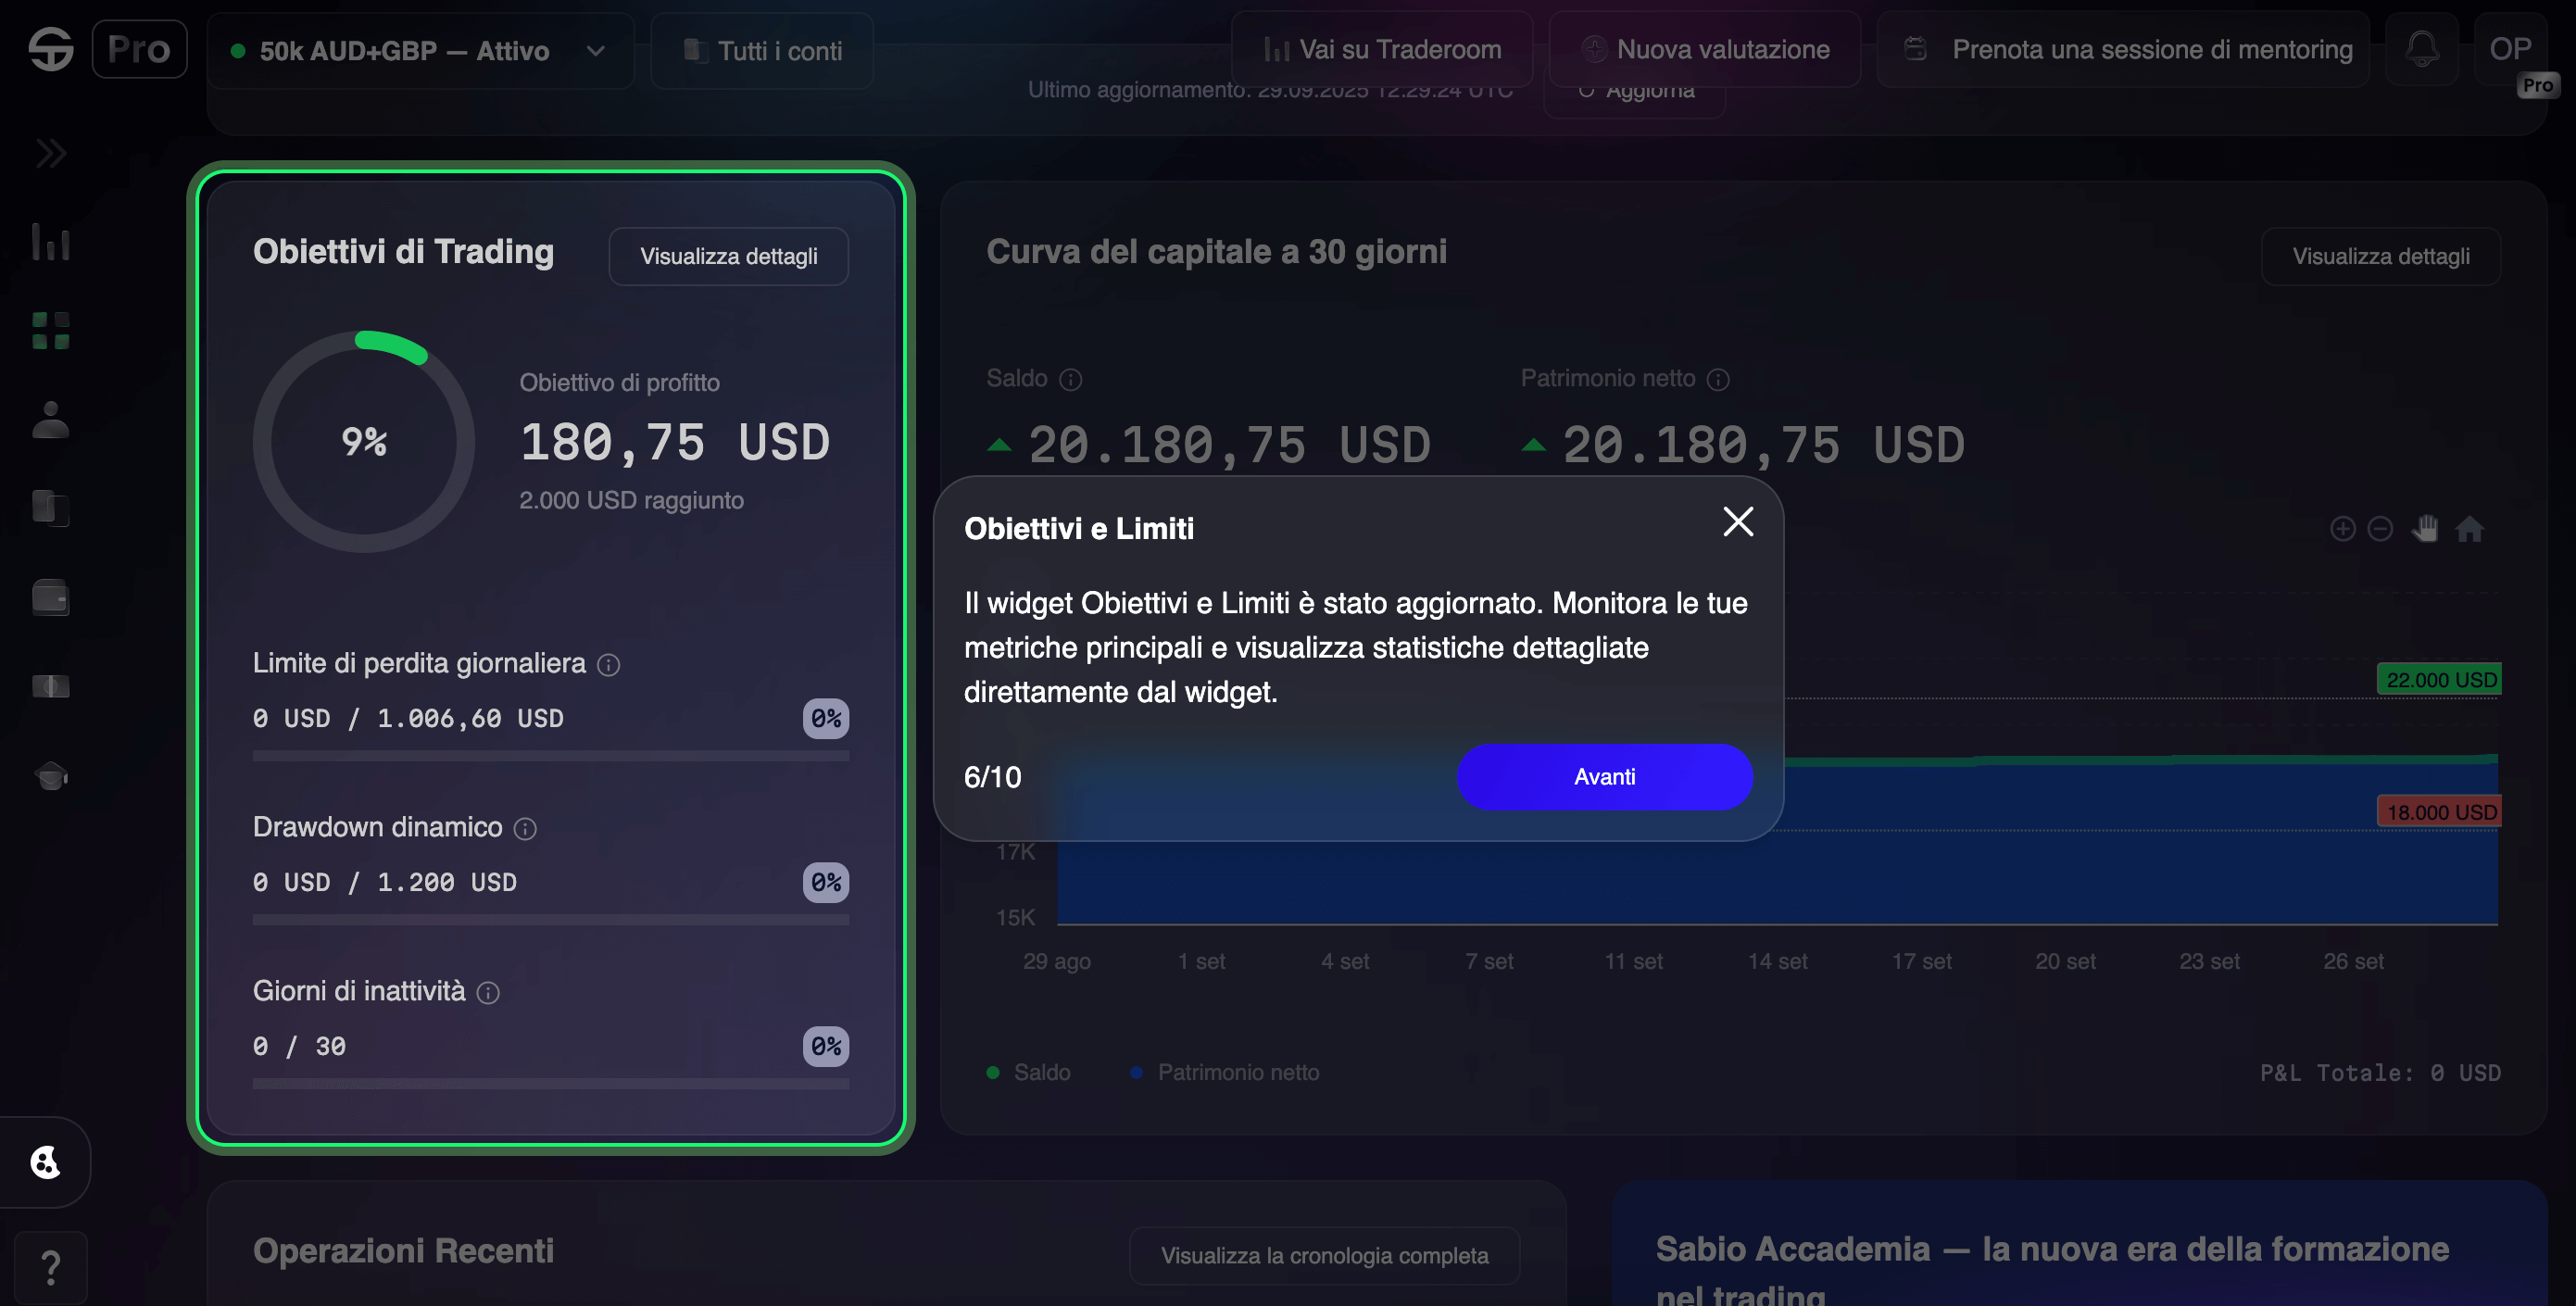Open the wallet icon in sidebar
The image size is (2576, 1306).
click(50, 598)
